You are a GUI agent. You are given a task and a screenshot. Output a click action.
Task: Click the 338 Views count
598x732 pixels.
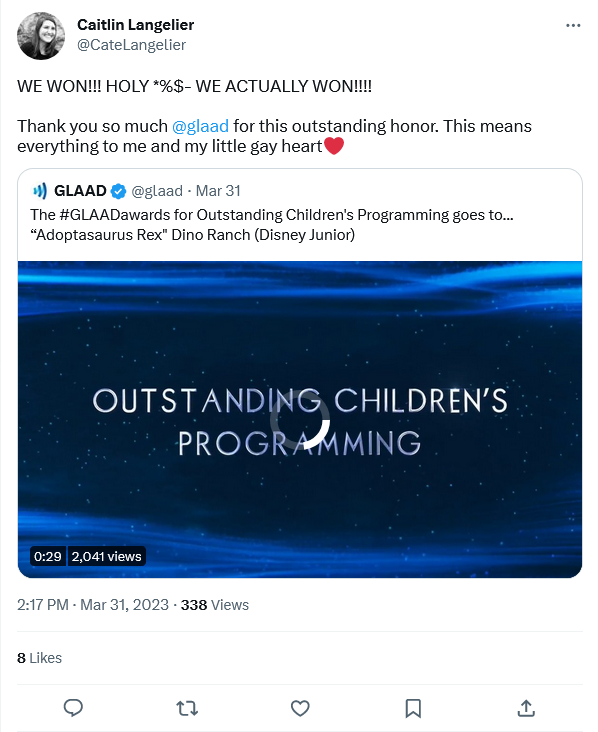pos(215,605)
